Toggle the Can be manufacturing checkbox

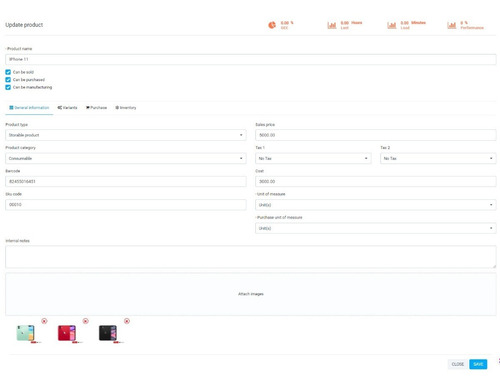[8, 87]
